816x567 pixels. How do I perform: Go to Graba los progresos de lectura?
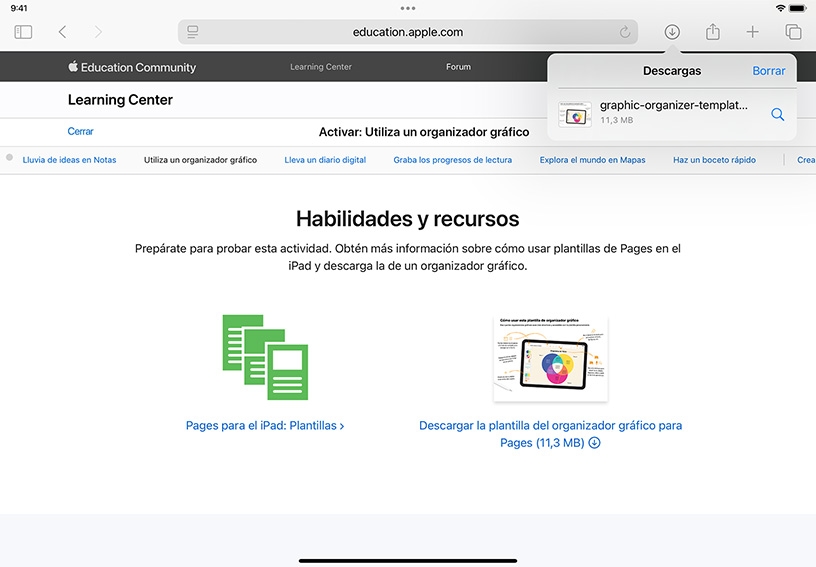pos(453,160)
